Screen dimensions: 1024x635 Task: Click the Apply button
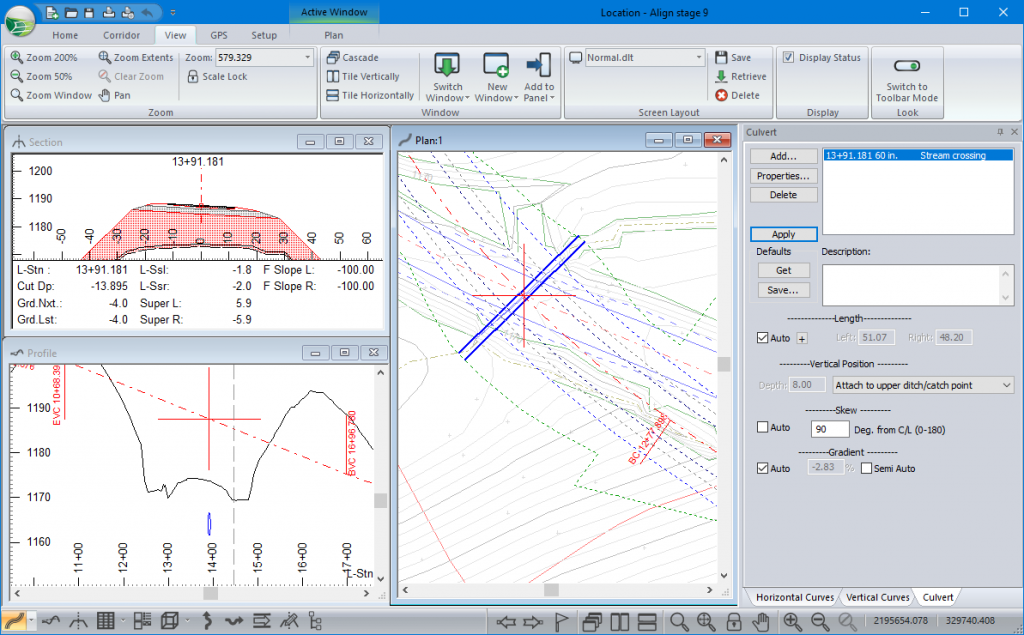[783, 234]
